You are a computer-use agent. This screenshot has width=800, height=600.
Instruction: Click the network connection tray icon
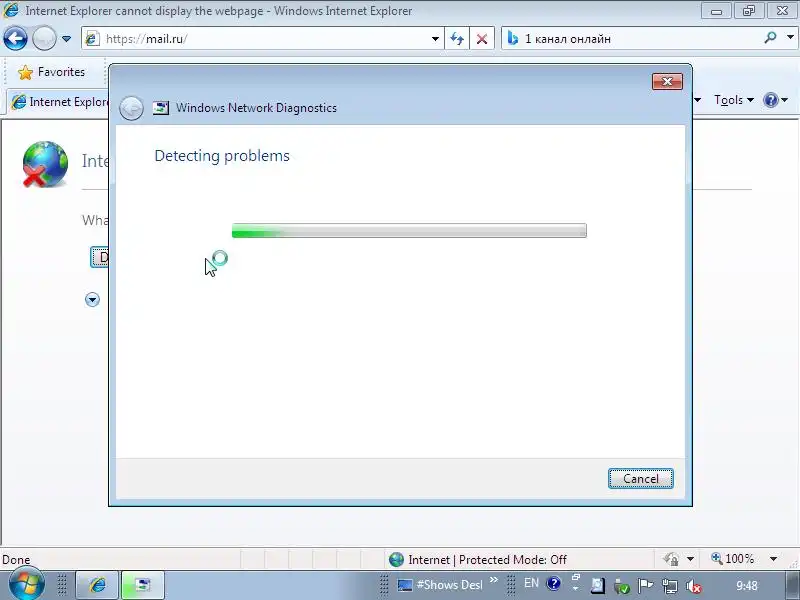669,586
